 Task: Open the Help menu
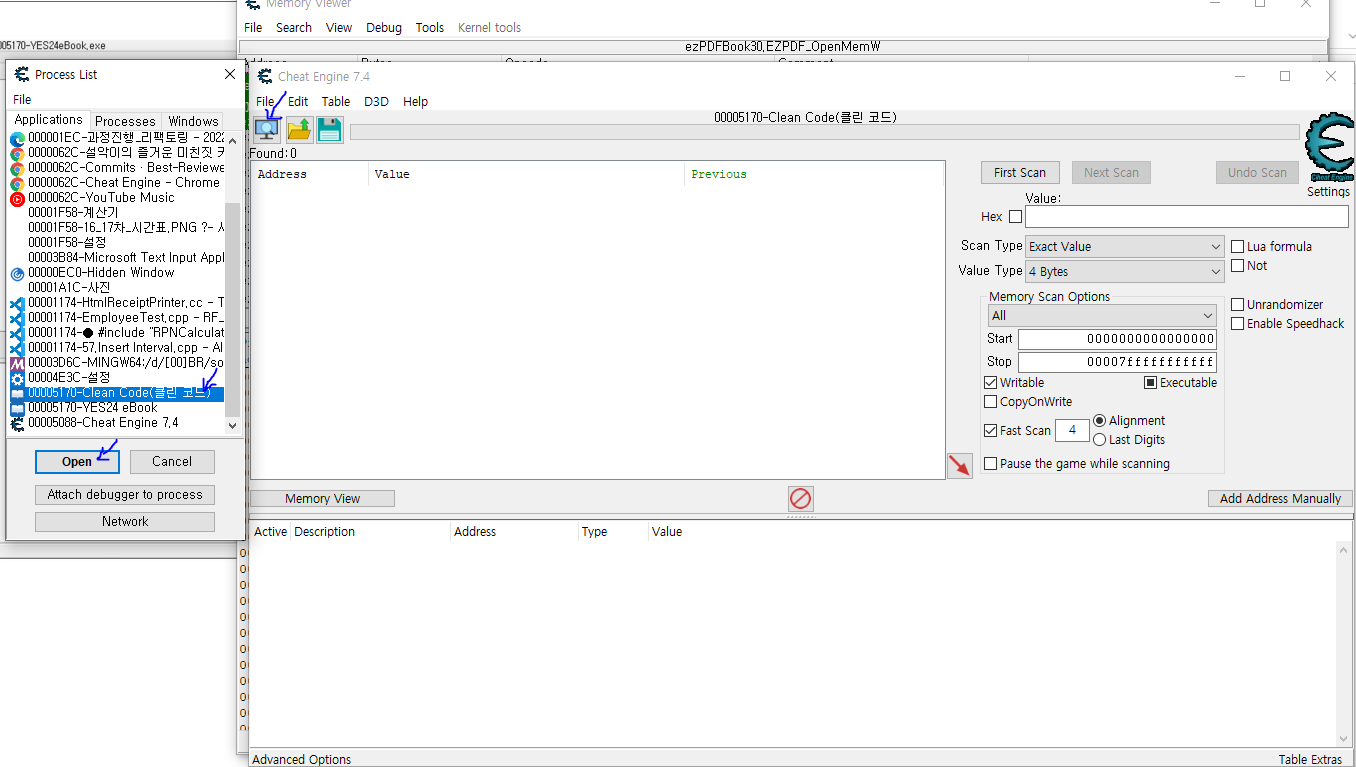(416, 102)
